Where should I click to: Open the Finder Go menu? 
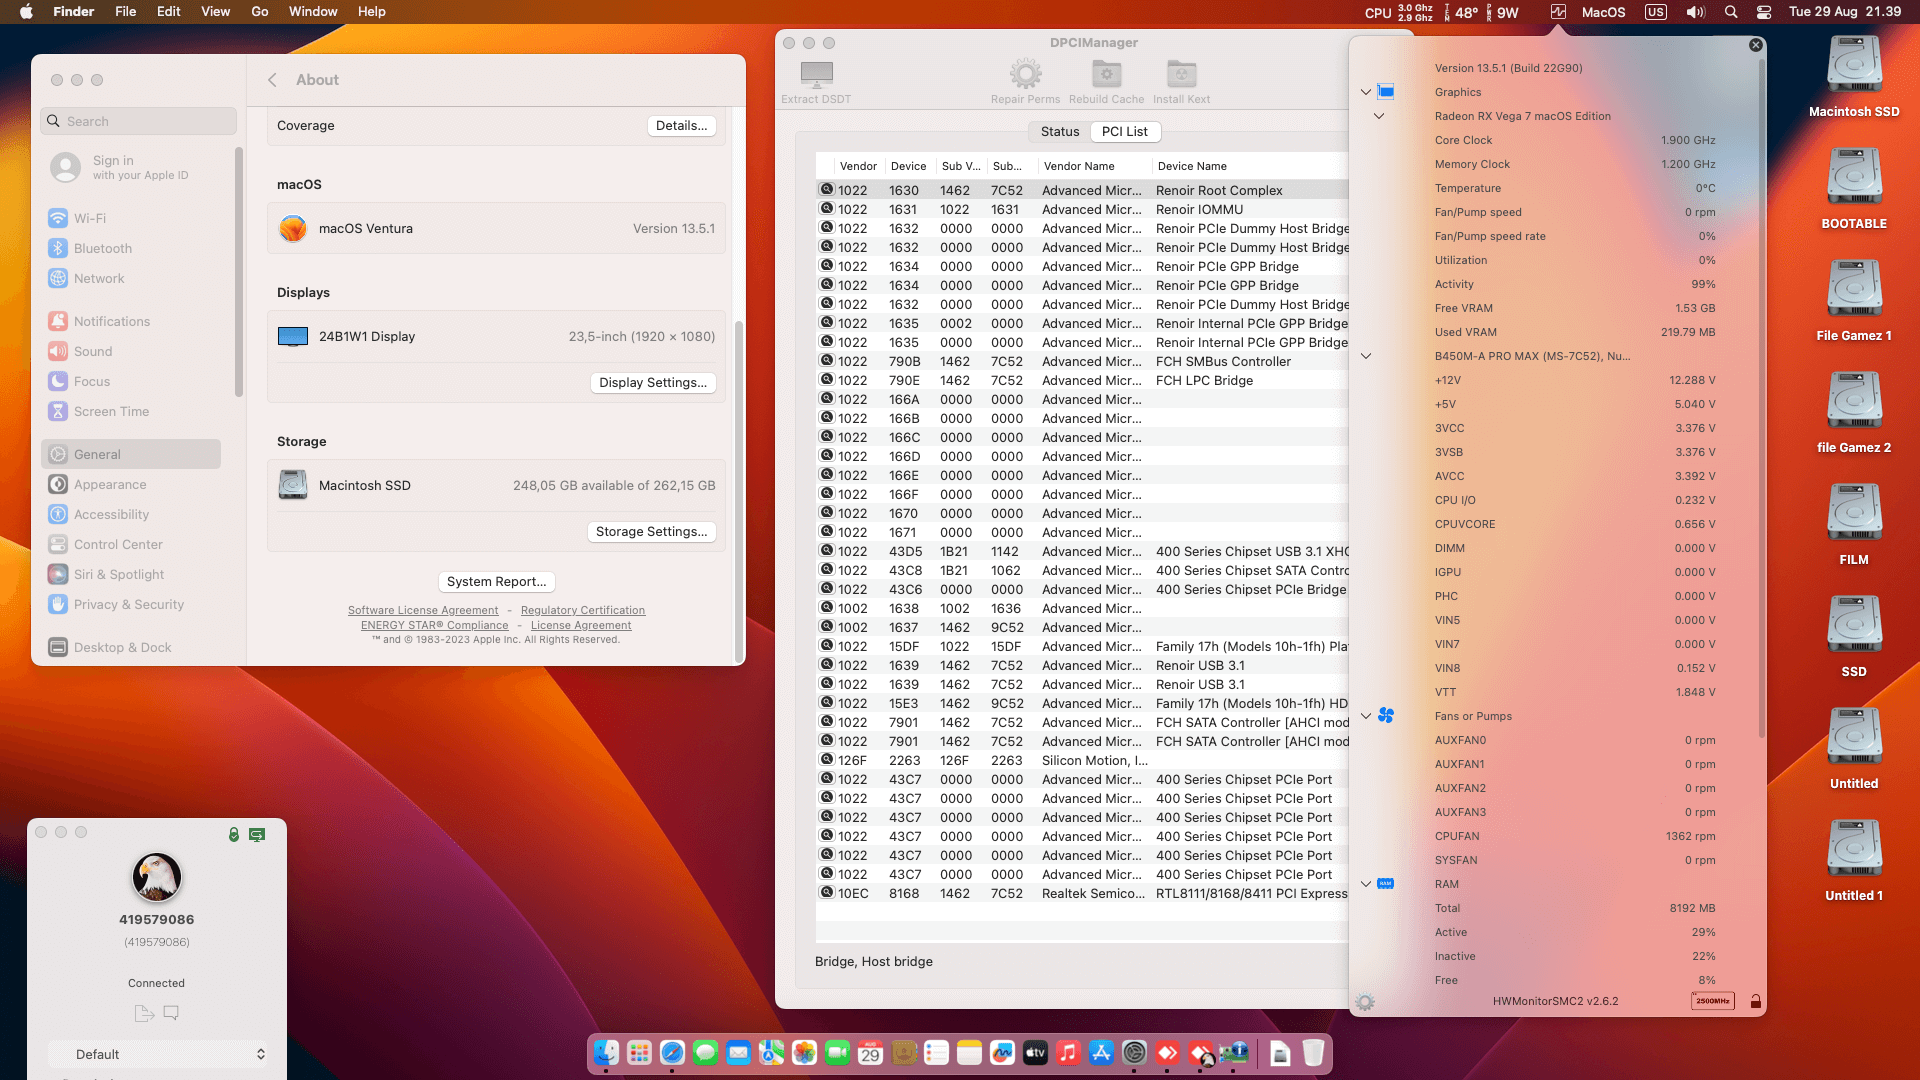coord(259,12)
